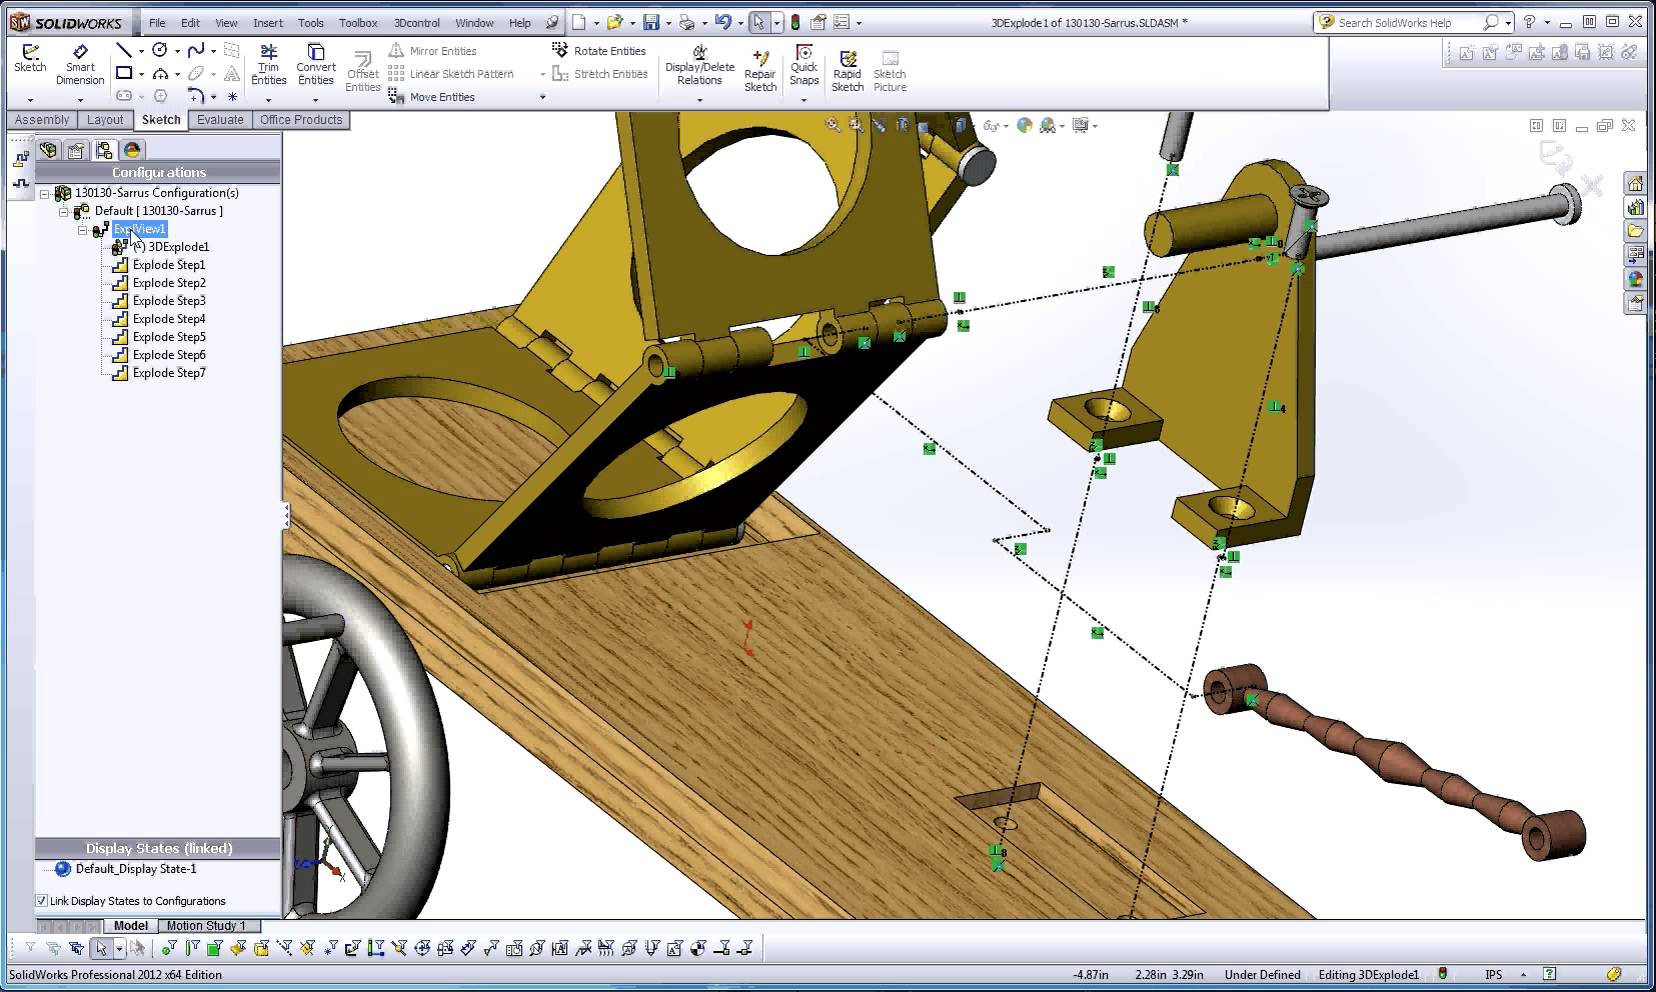Open the Toolbox menu

357,22
